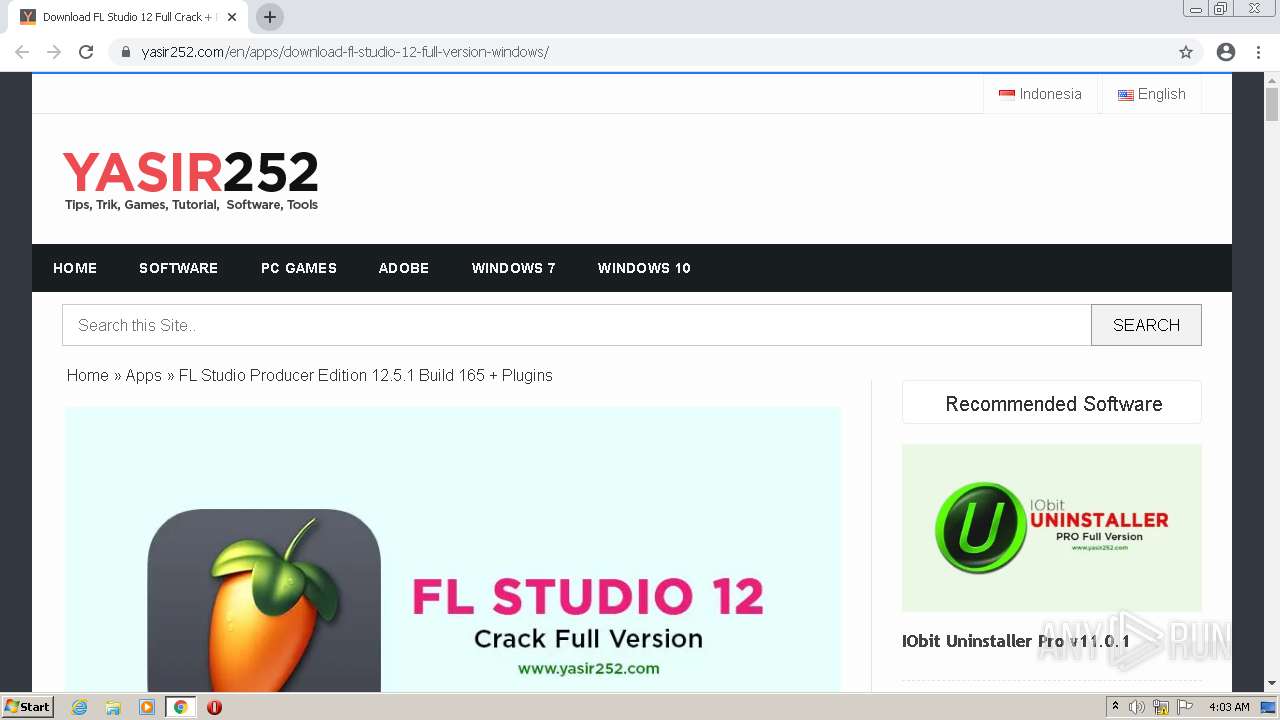This screenshot has width=1280, height=720.
Task: Click the padlock site security icon
Action: pos(126,52)
